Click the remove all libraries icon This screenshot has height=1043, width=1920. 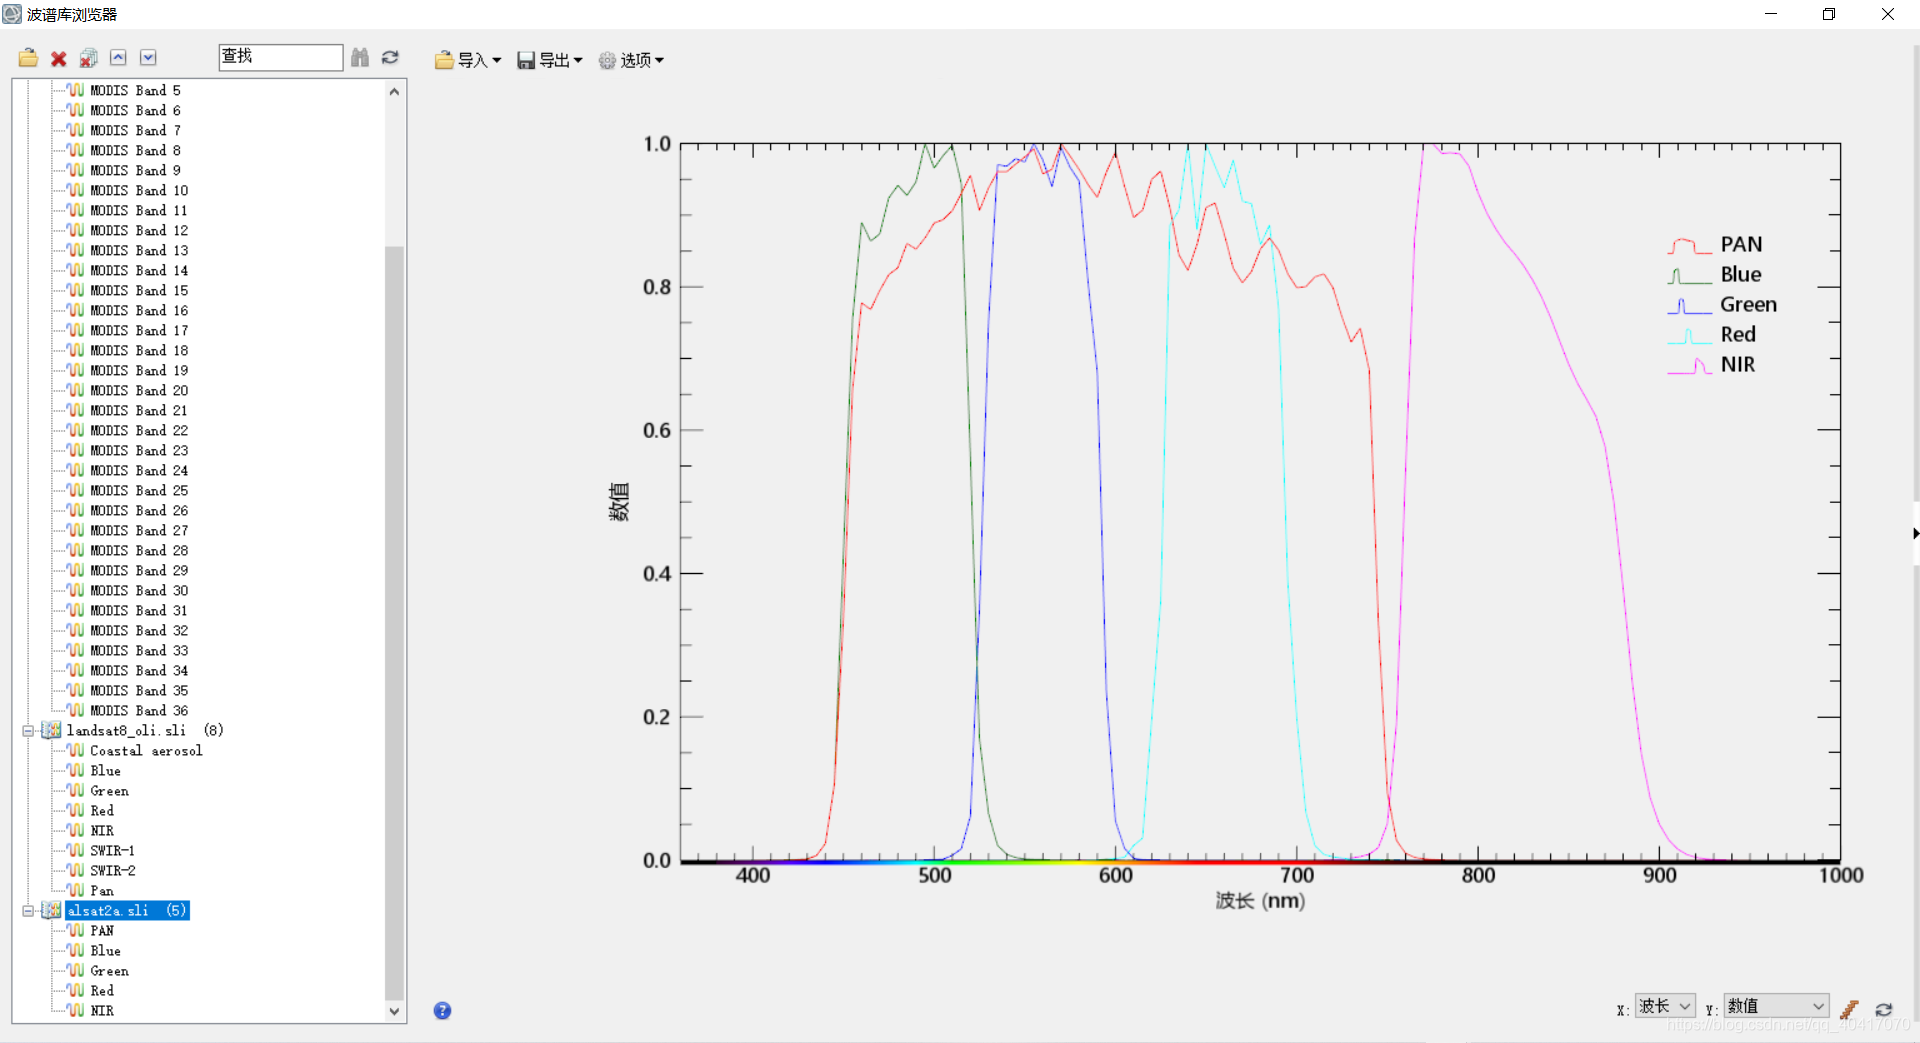point(89,58)
